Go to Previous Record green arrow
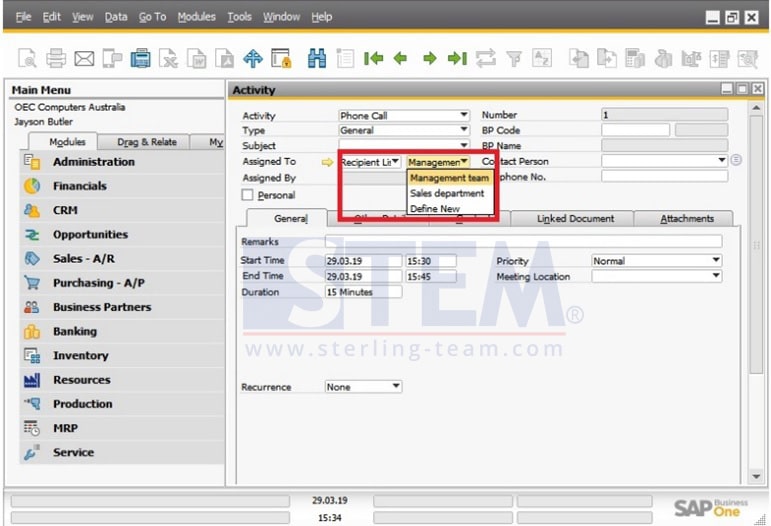The width and height of the screenshot is (771, 526). [401, 58]
